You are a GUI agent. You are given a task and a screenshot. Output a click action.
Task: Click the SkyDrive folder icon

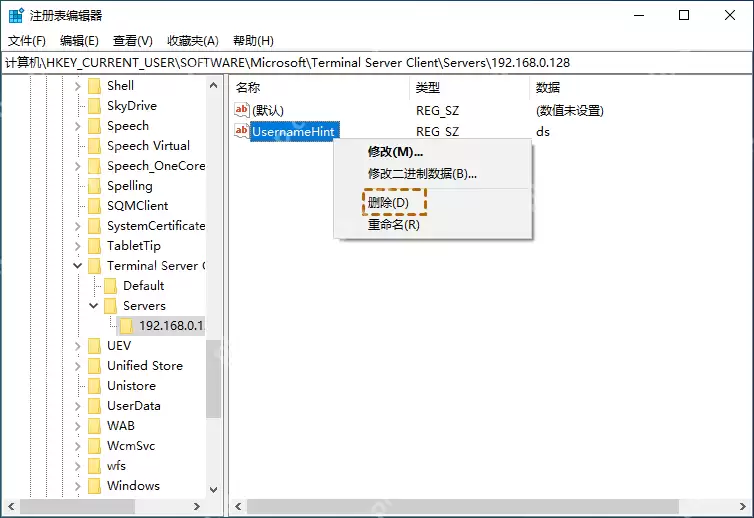click(95, 105)
